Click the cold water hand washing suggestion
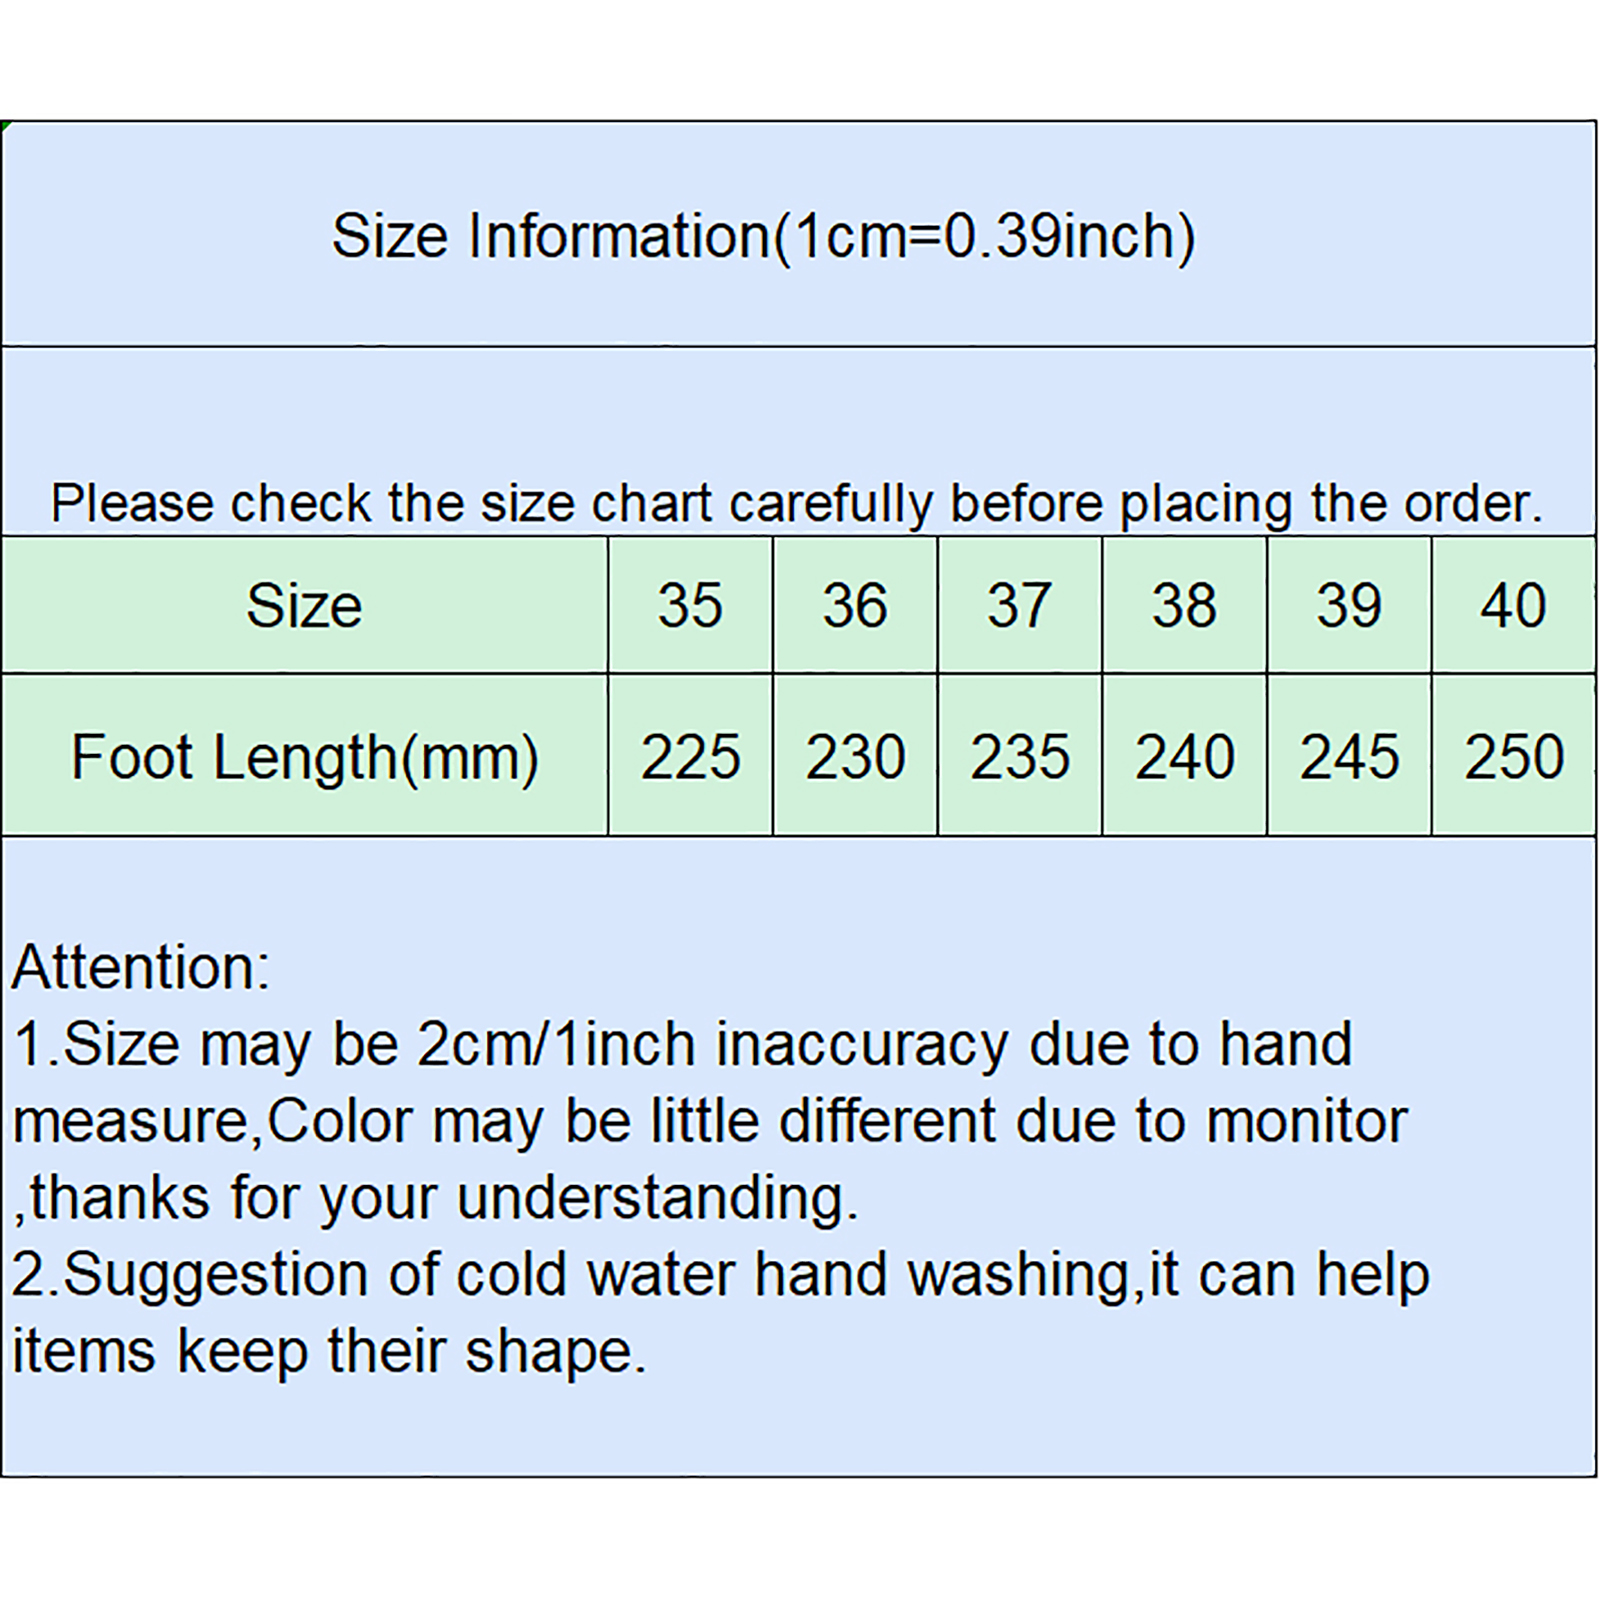The width and height of the screenshot is (1600, 1600). click(720, 1275)
